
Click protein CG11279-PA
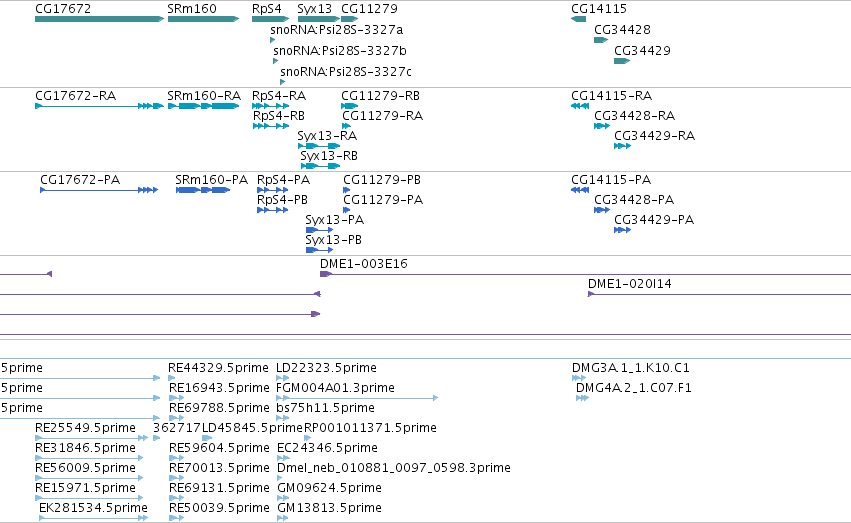[383, 200]
